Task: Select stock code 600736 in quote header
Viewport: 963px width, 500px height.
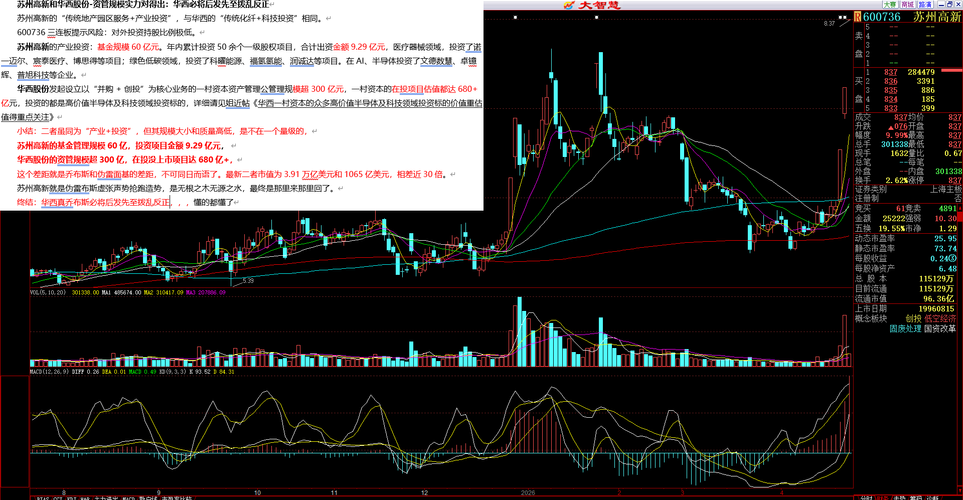Action: click(882, 17)
